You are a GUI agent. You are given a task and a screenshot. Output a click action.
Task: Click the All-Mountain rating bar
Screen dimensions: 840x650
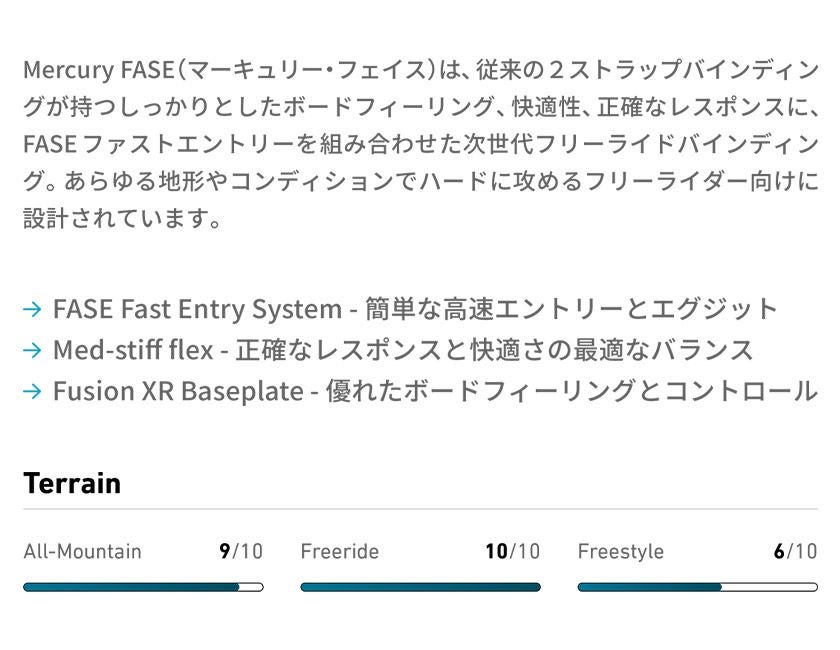coord(143,587)
